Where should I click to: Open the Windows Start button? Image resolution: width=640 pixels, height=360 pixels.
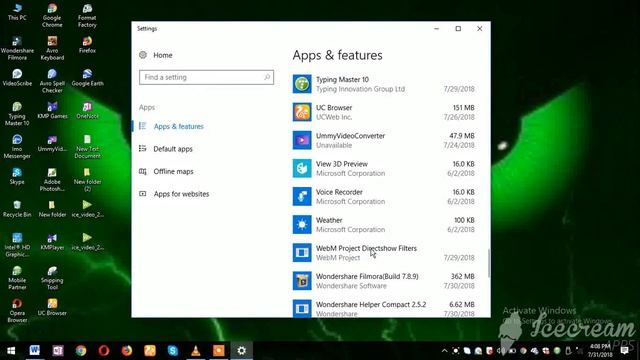11,351
